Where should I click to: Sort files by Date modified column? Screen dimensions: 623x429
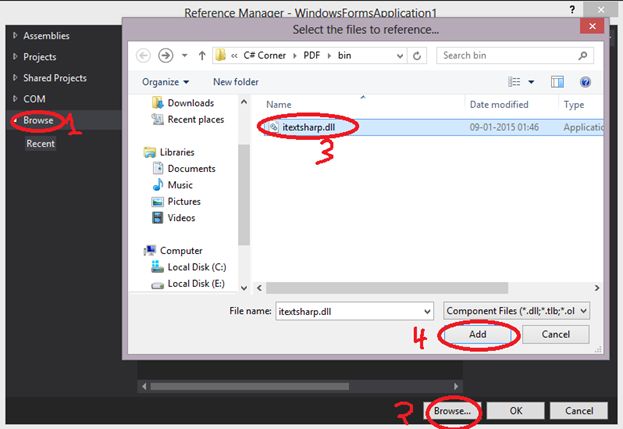[x=499, y=104]
